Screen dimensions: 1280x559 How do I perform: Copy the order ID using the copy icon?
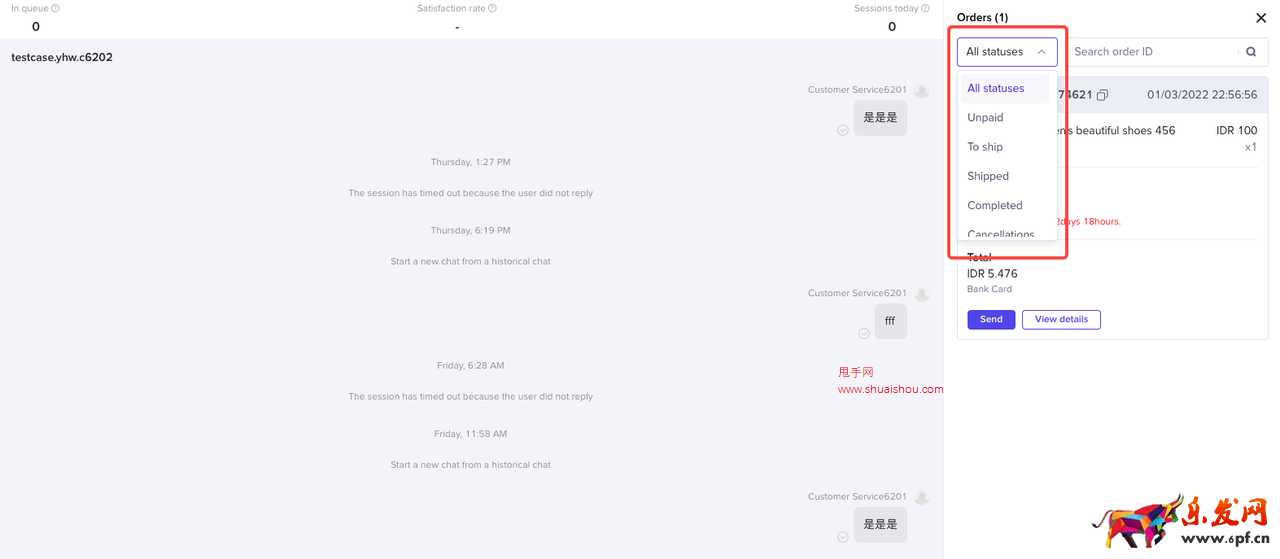tap(1102, 95)
